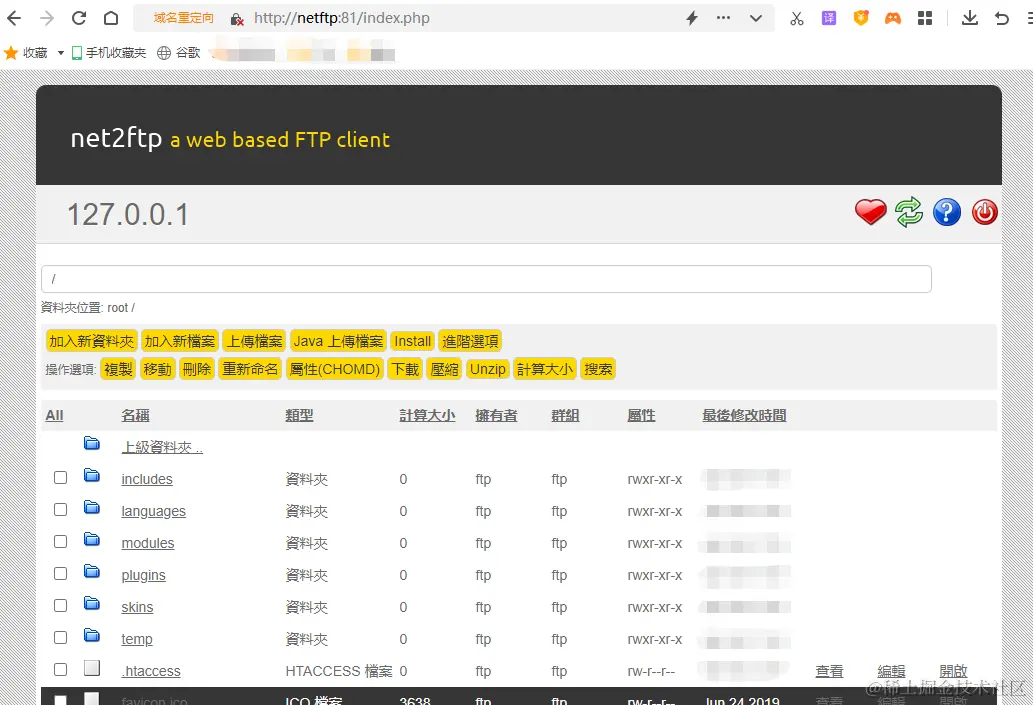Click the 複製 copy action
The height and width of the screenshot is (705, 1033).
point(119,369)
